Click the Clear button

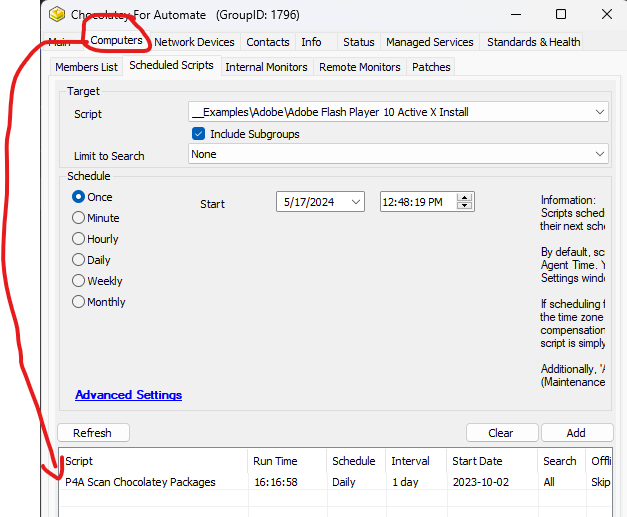(501, 433)
